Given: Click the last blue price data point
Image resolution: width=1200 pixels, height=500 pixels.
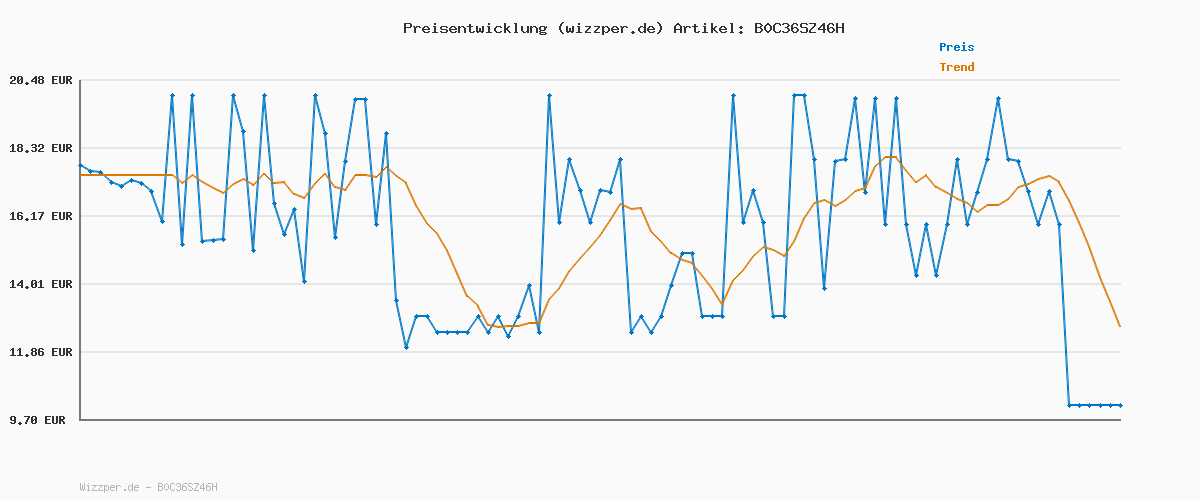Looking at the screenshot, I should (x=1120, y=405).
